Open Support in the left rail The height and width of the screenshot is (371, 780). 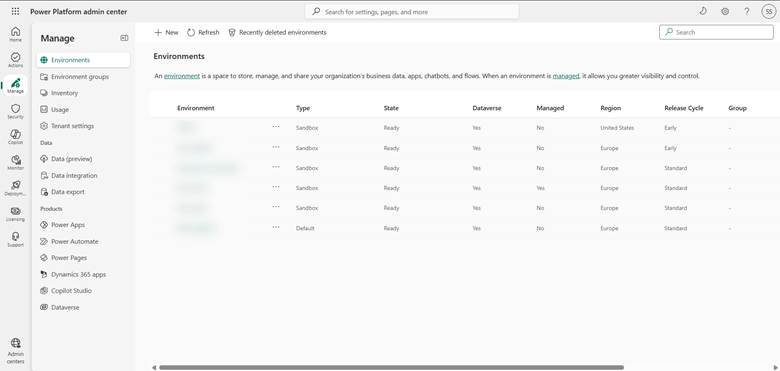(15, 239)
